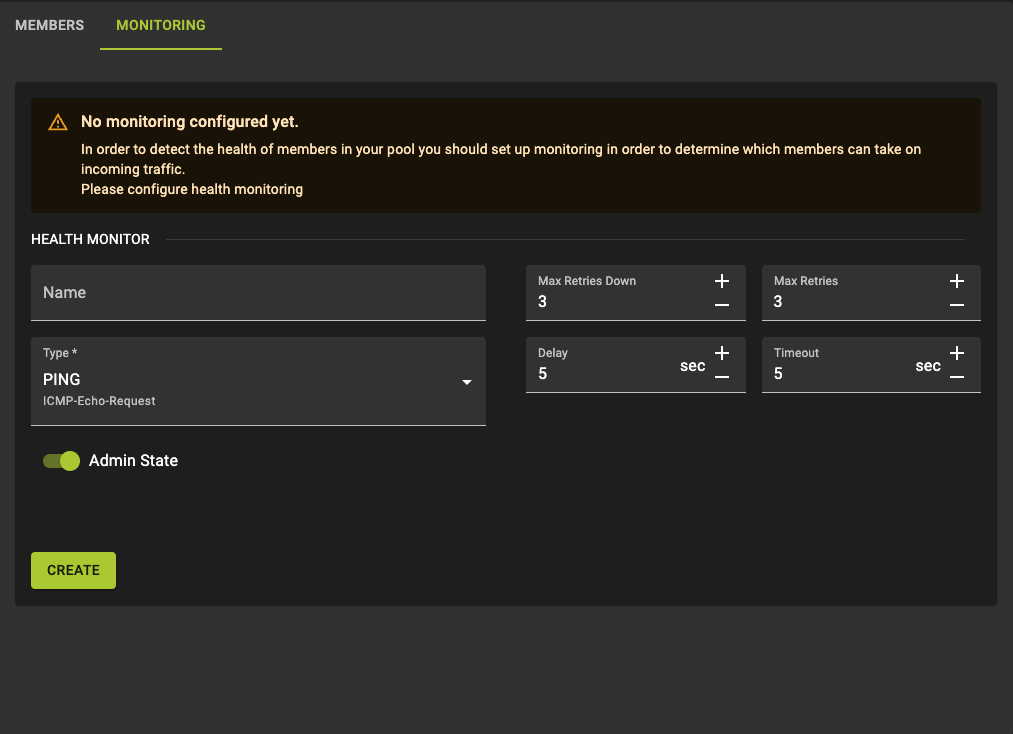The image size is (1013, 734).
Task: Decrease Delay seconds with minus icon
Action: click(722, 377)
